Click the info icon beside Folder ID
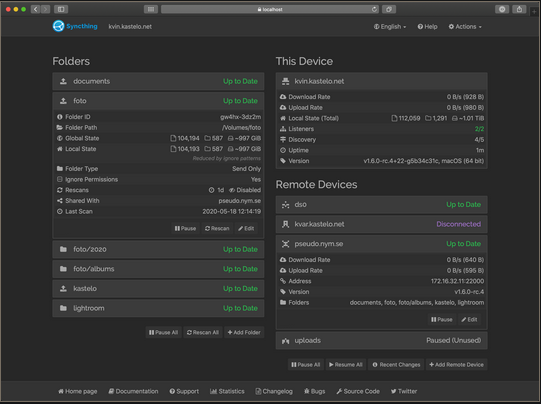This screenshot has height=404, width=541. coord(60,117)
